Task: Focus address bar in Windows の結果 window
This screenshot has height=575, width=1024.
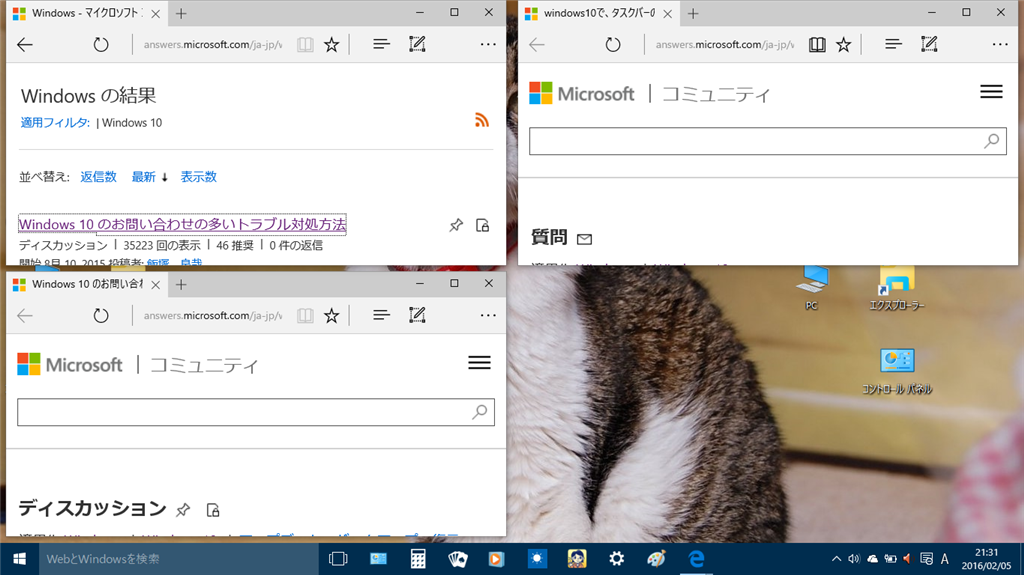Action: (213, 44)
